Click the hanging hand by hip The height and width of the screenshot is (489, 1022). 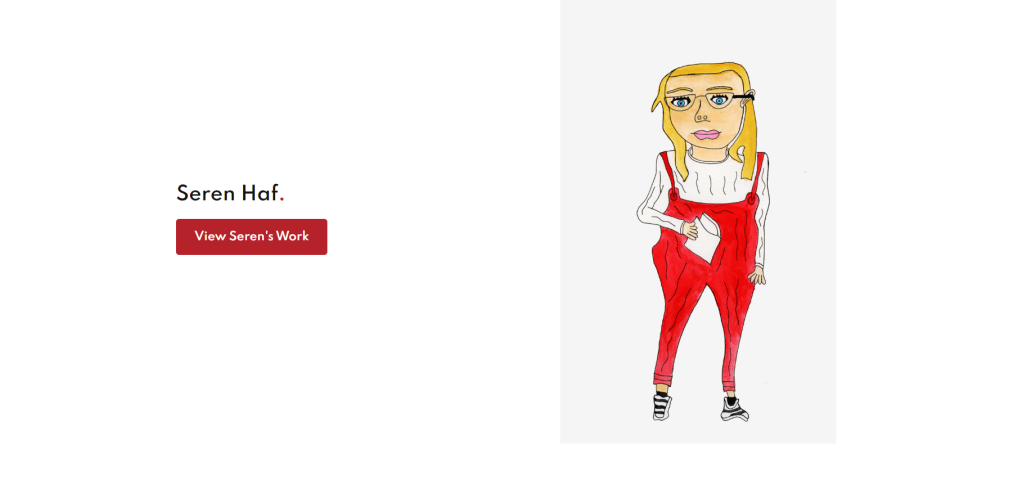(x=757, y=276)
